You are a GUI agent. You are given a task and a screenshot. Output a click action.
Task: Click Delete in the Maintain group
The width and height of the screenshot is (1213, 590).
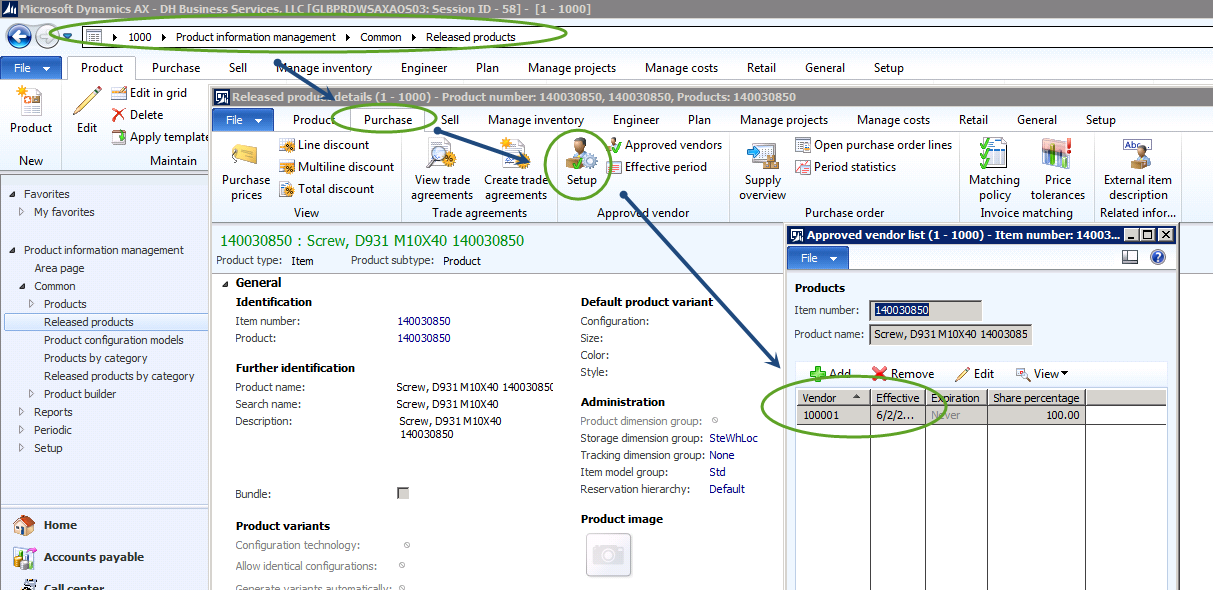tap(137, 115)
